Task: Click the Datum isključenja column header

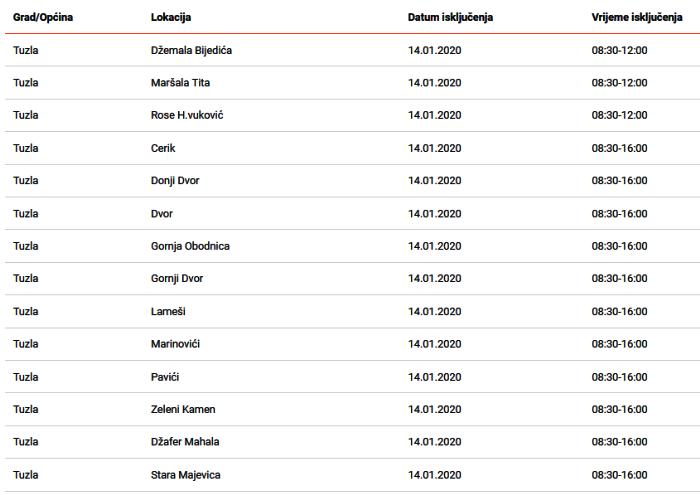Action: click(450, 17)
